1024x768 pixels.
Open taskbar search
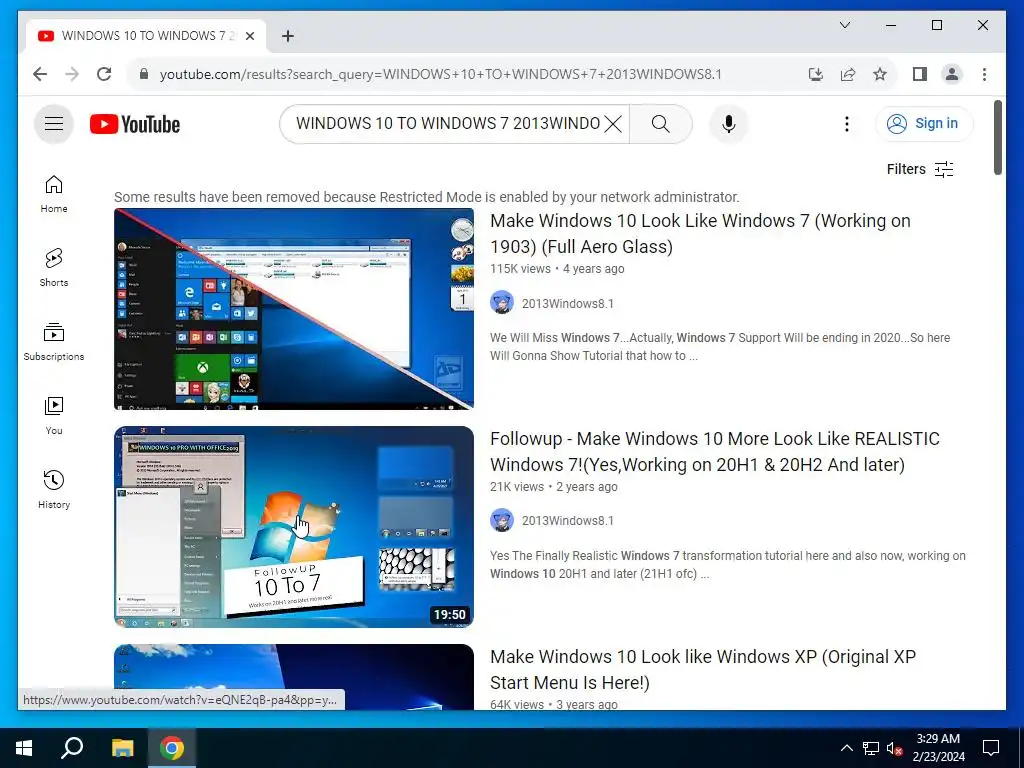pos(72,748)
